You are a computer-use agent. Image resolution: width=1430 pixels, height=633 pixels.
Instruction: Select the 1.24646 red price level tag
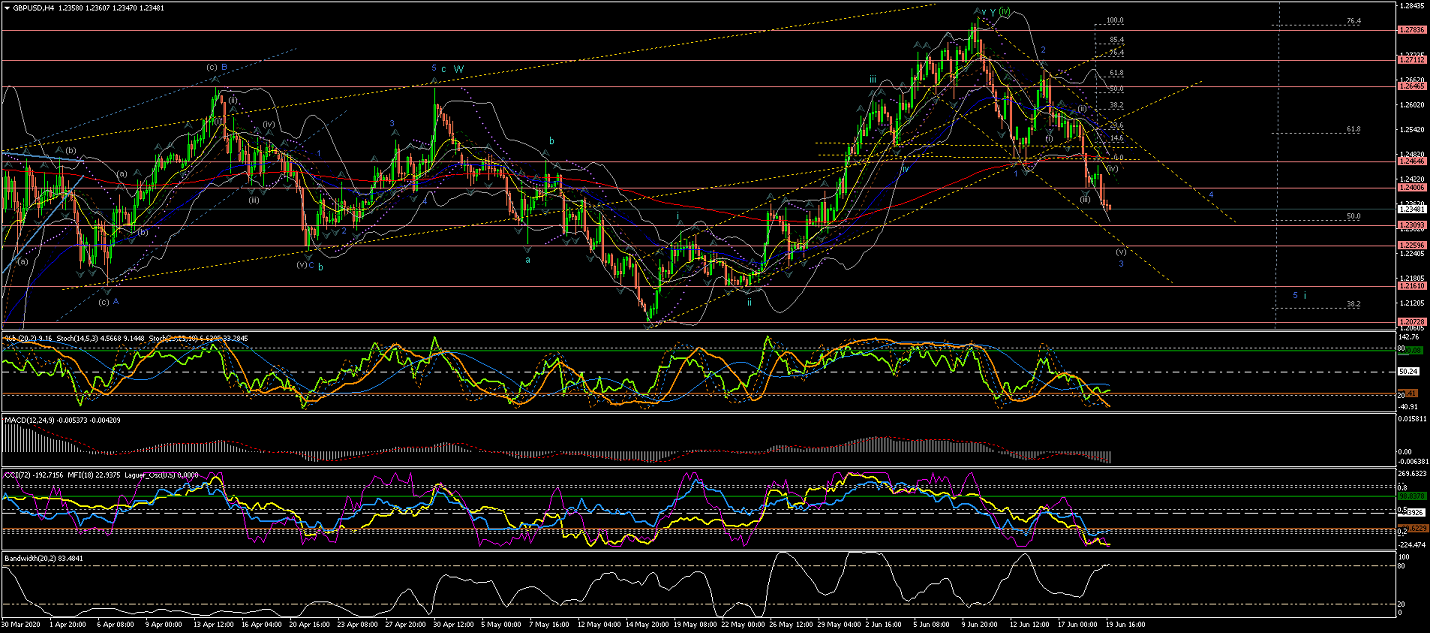click(x=1411, y=161)
